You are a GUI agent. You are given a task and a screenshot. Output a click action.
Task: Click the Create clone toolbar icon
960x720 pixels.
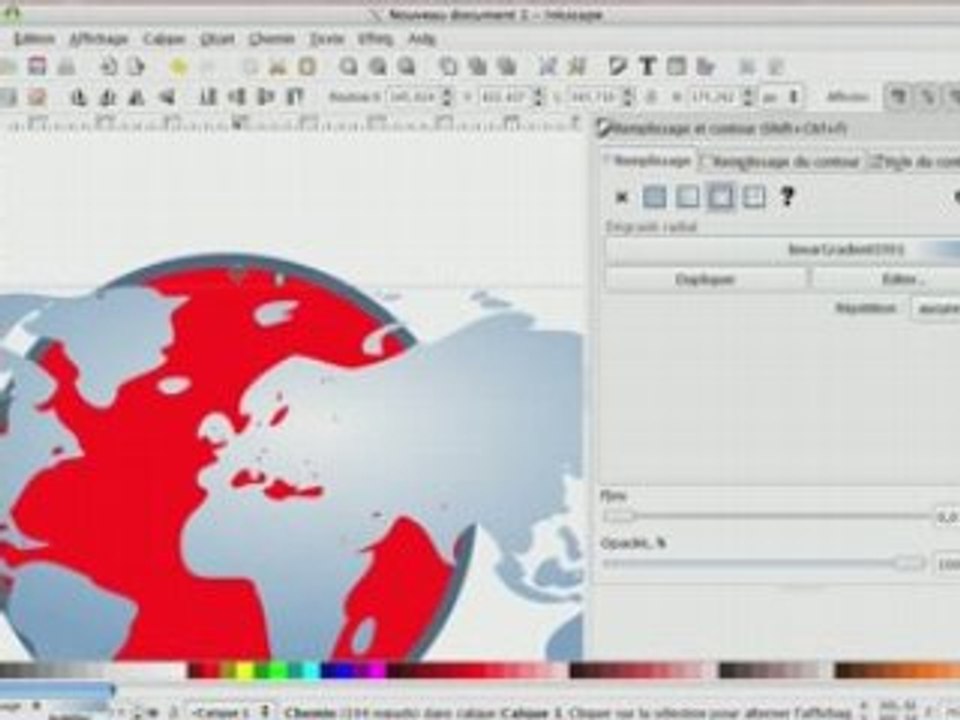pos(478,66)
